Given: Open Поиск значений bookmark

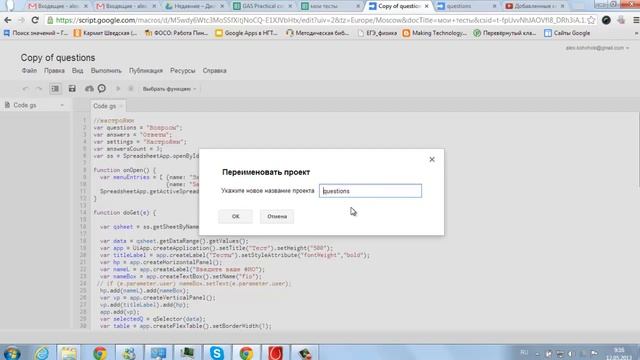Looking at the screenshot, I should pyautogui.click(x=36, y=33).
